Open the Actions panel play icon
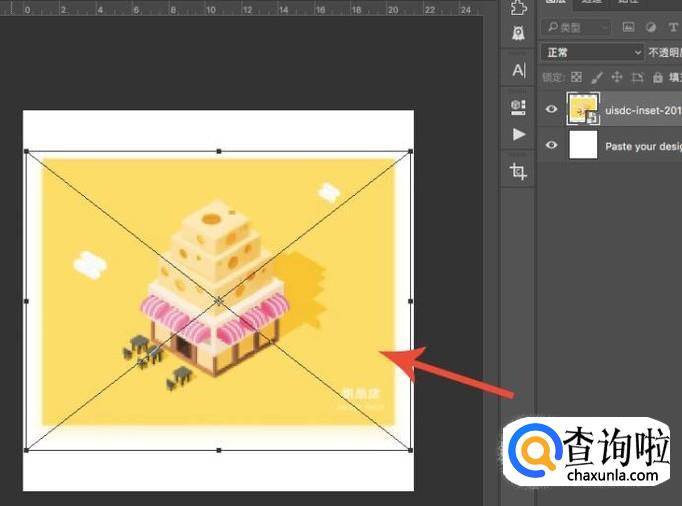682x506 pixels. coord(518,134)
